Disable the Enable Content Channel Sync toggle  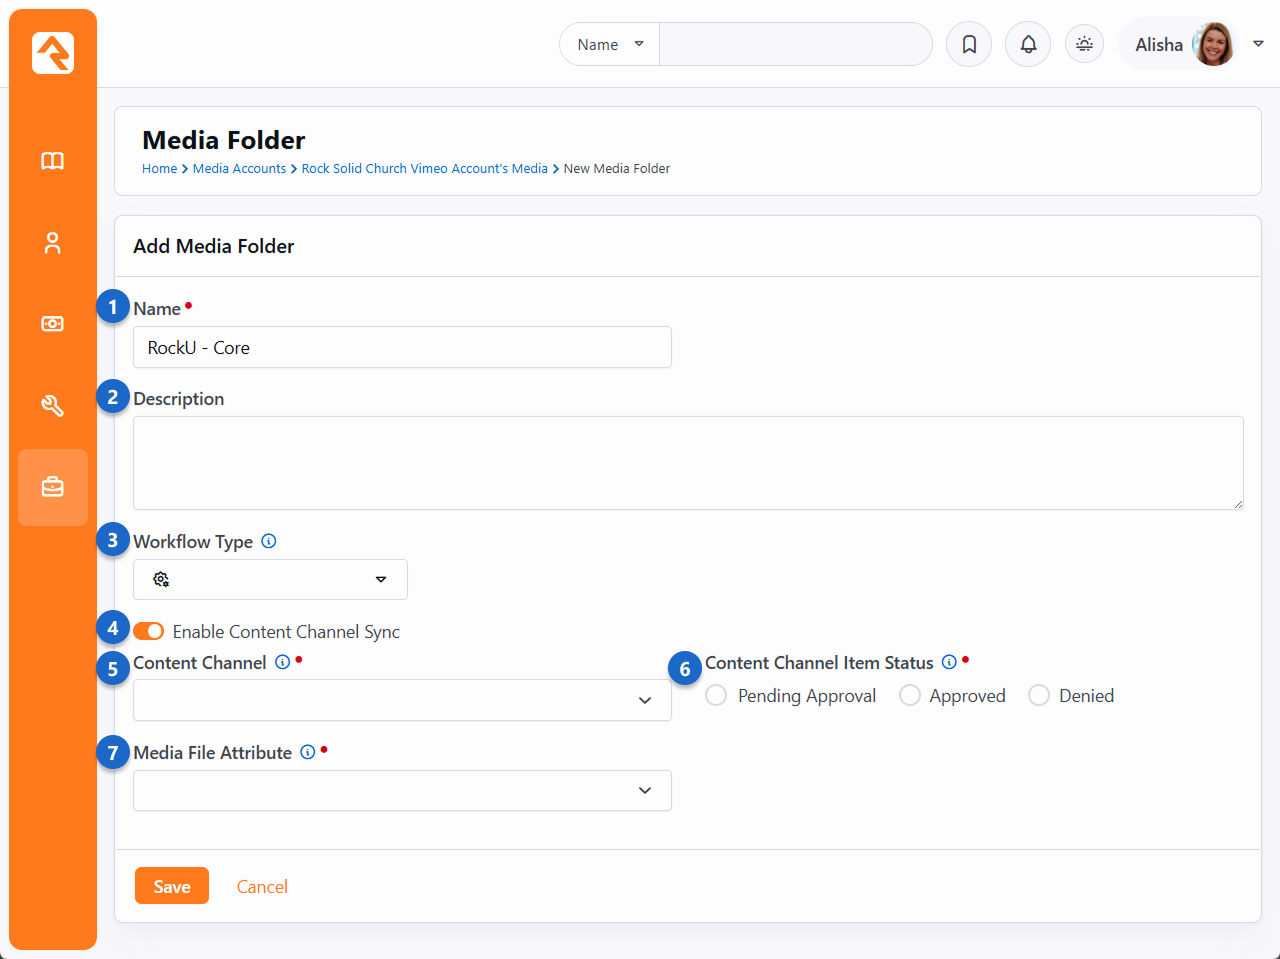tap(149, 631)
